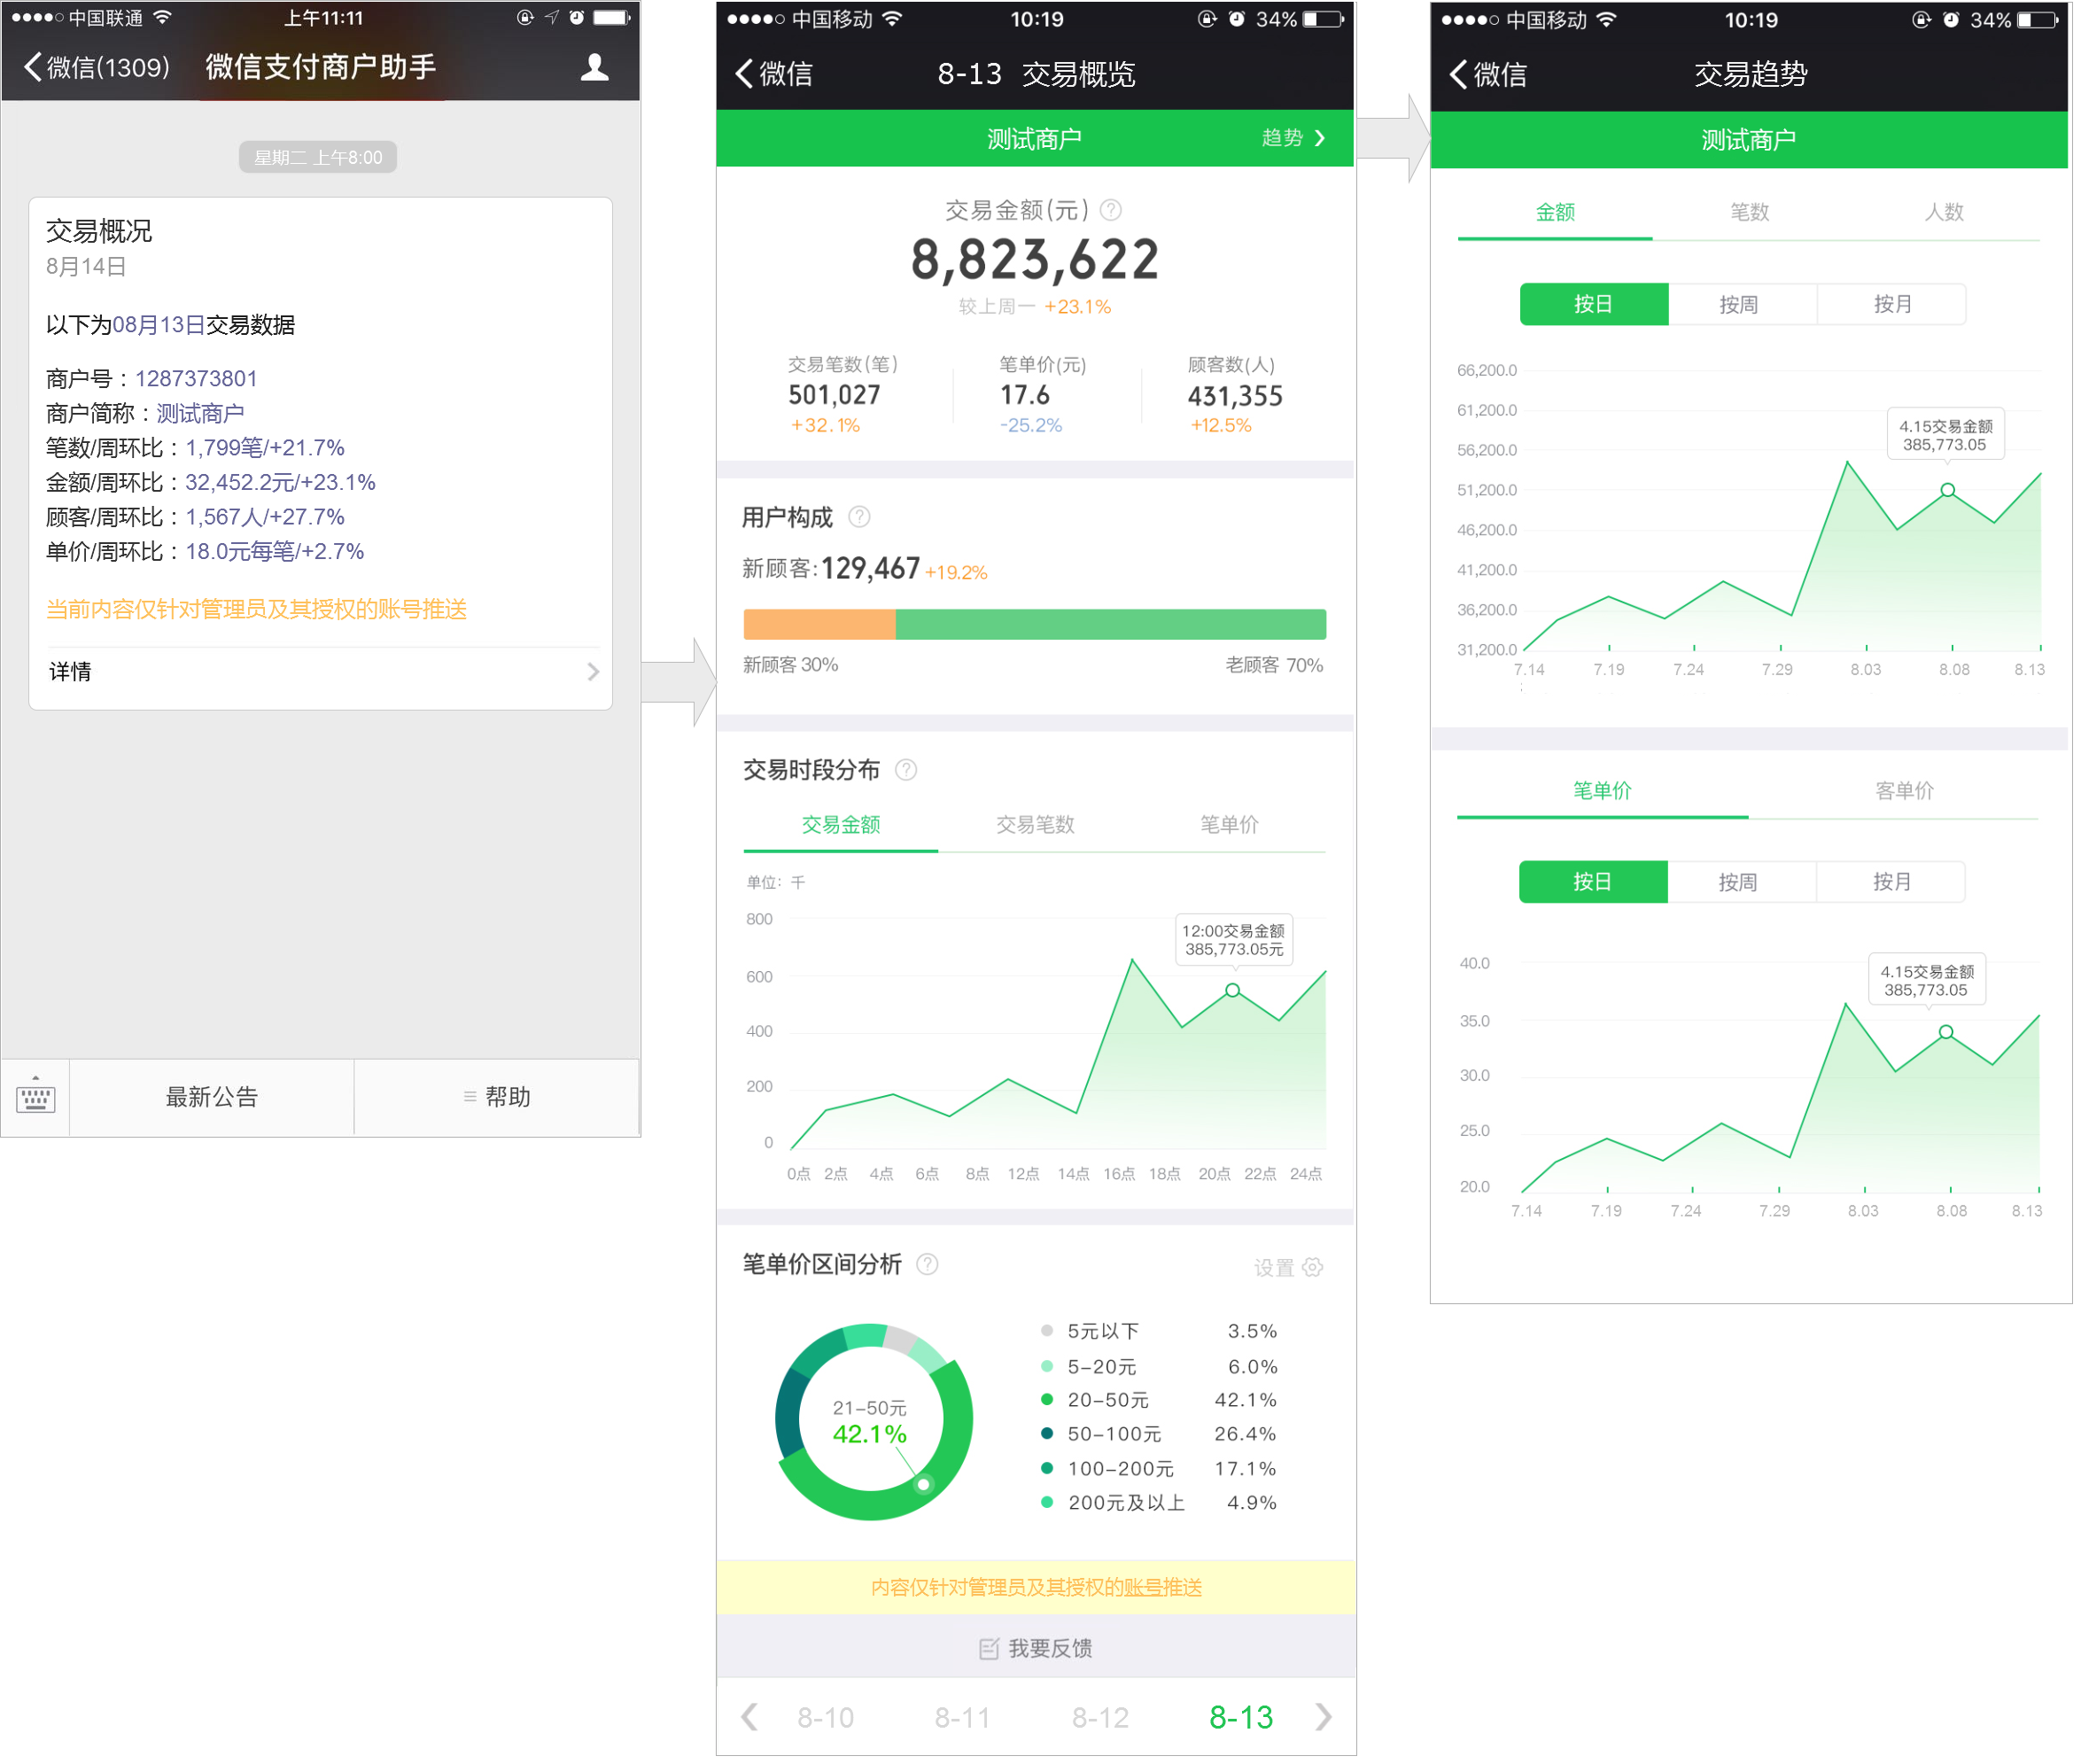
Task: Select 按周 for the 笔单价 chart
Action: click(x=1740, y=884)
